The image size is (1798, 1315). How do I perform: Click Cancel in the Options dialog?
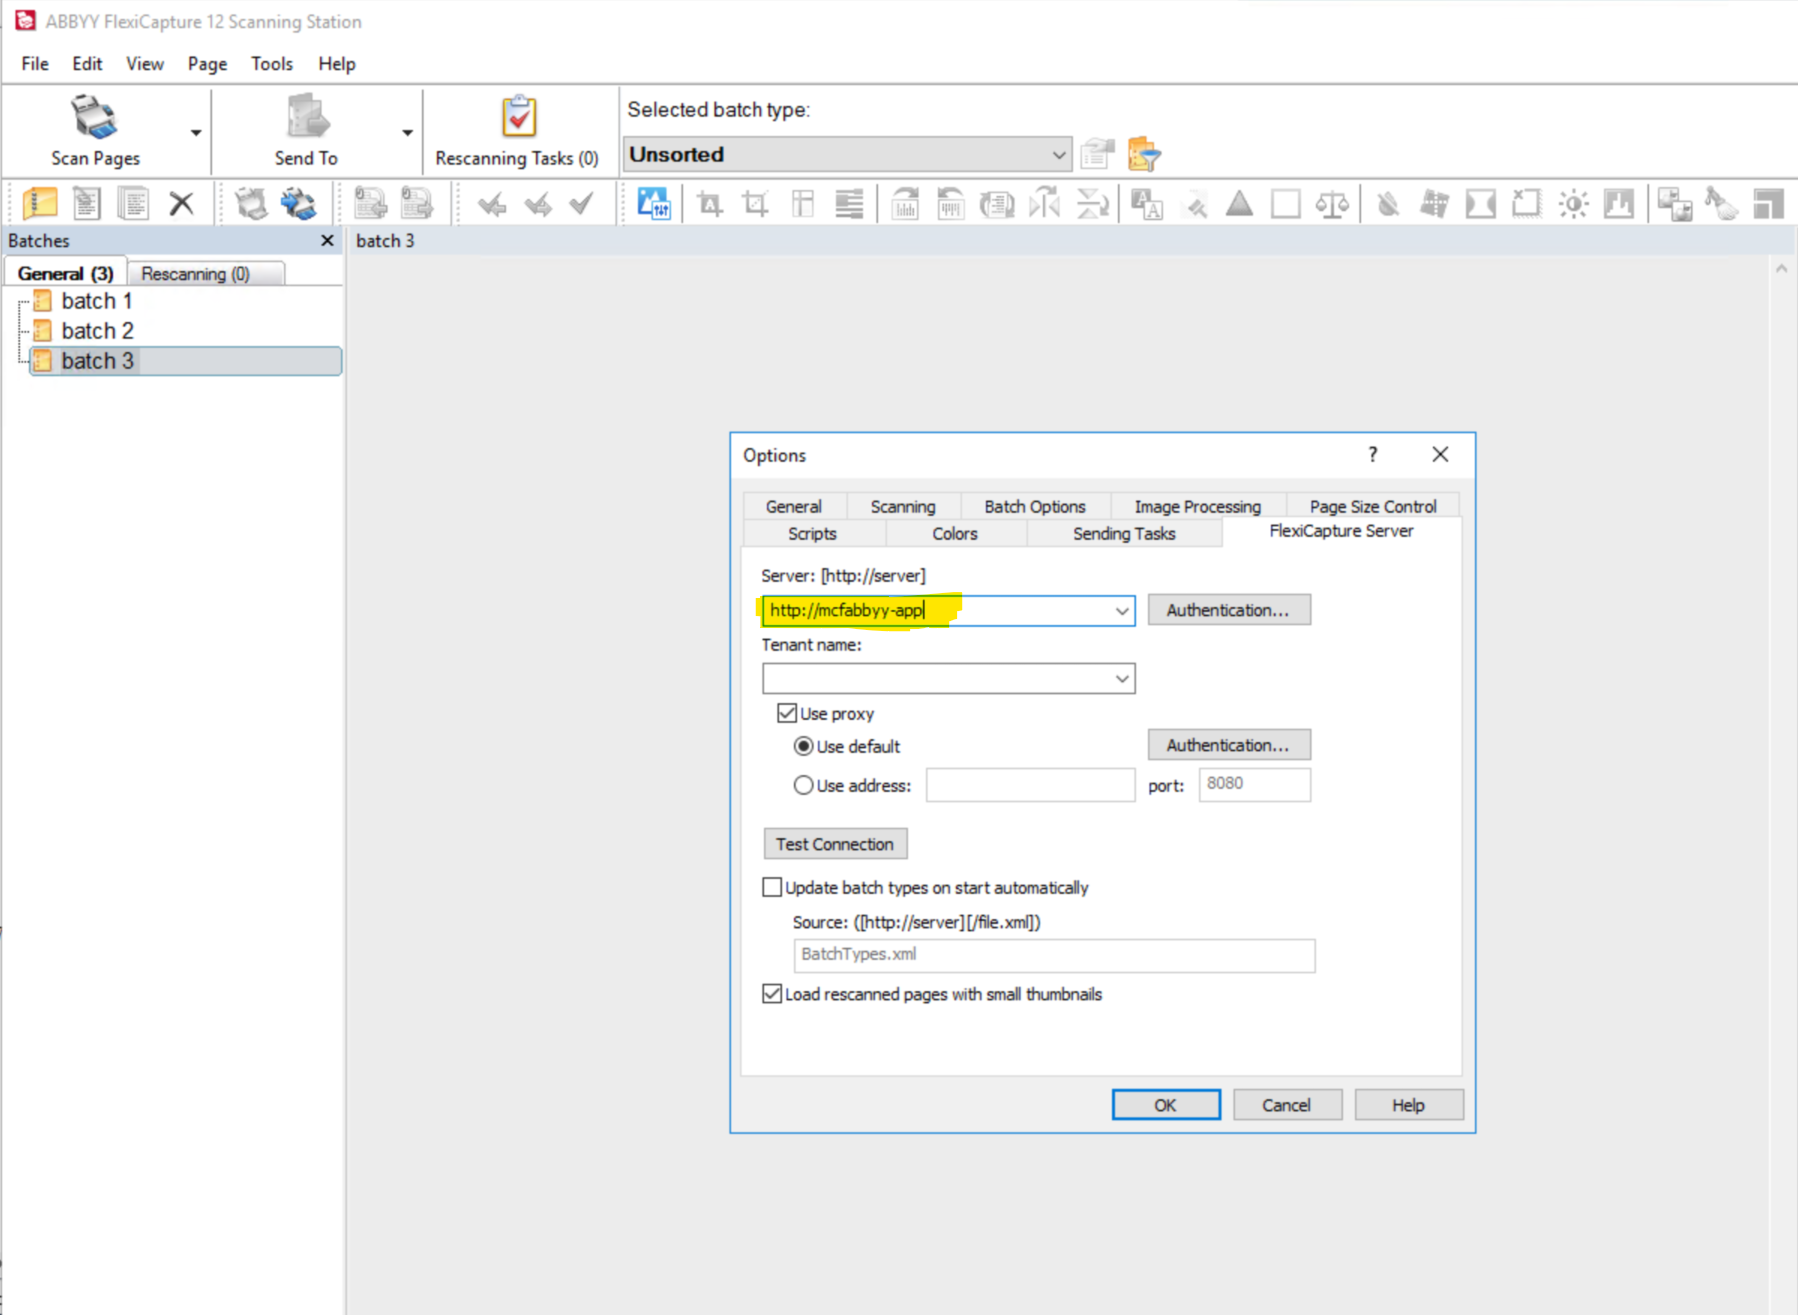tap(1287, 1104)
